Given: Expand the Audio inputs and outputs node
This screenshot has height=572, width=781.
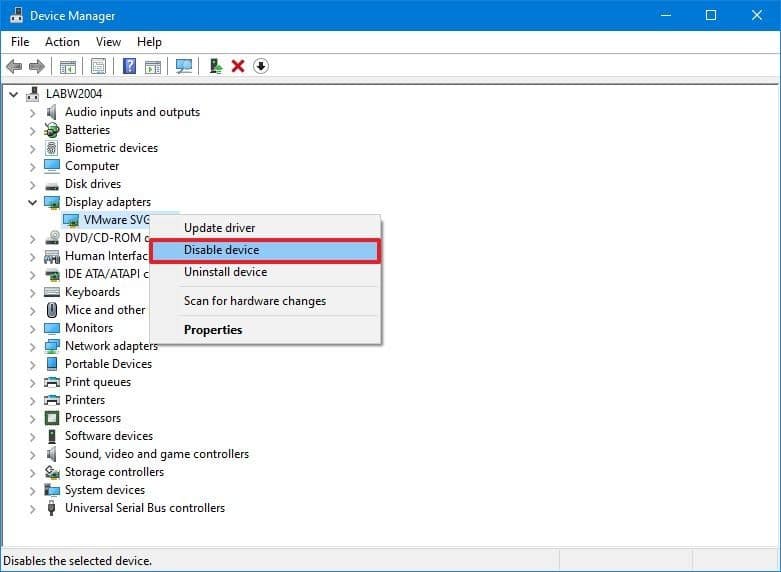Looking at the screenshot, I should 33,112.
